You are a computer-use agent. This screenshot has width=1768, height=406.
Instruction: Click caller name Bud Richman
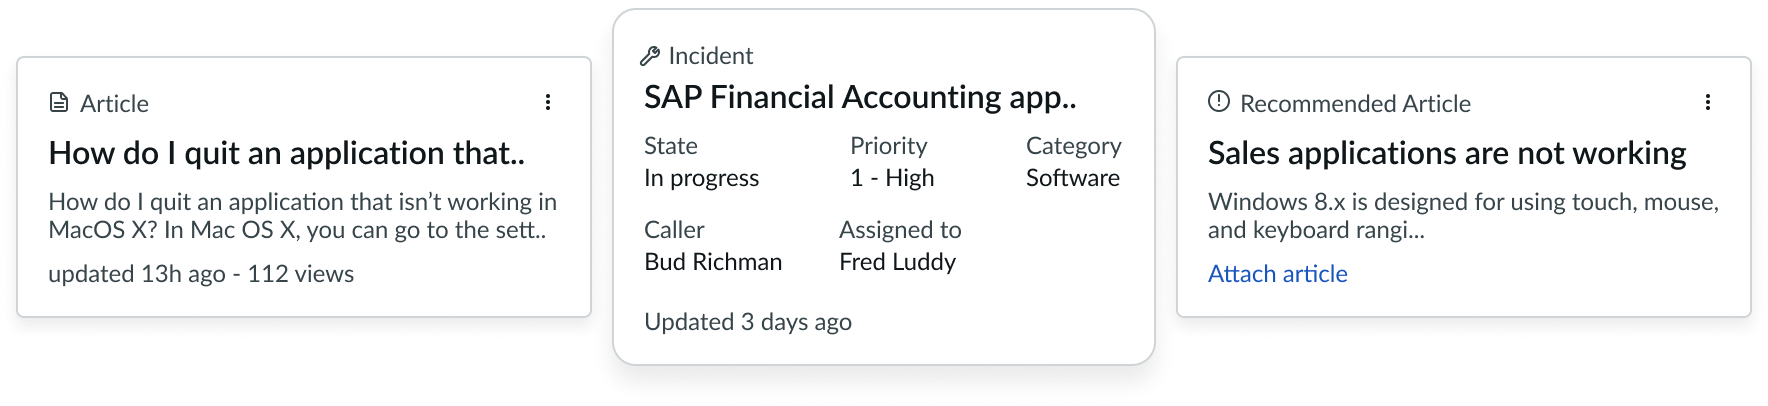pos(713,262)
